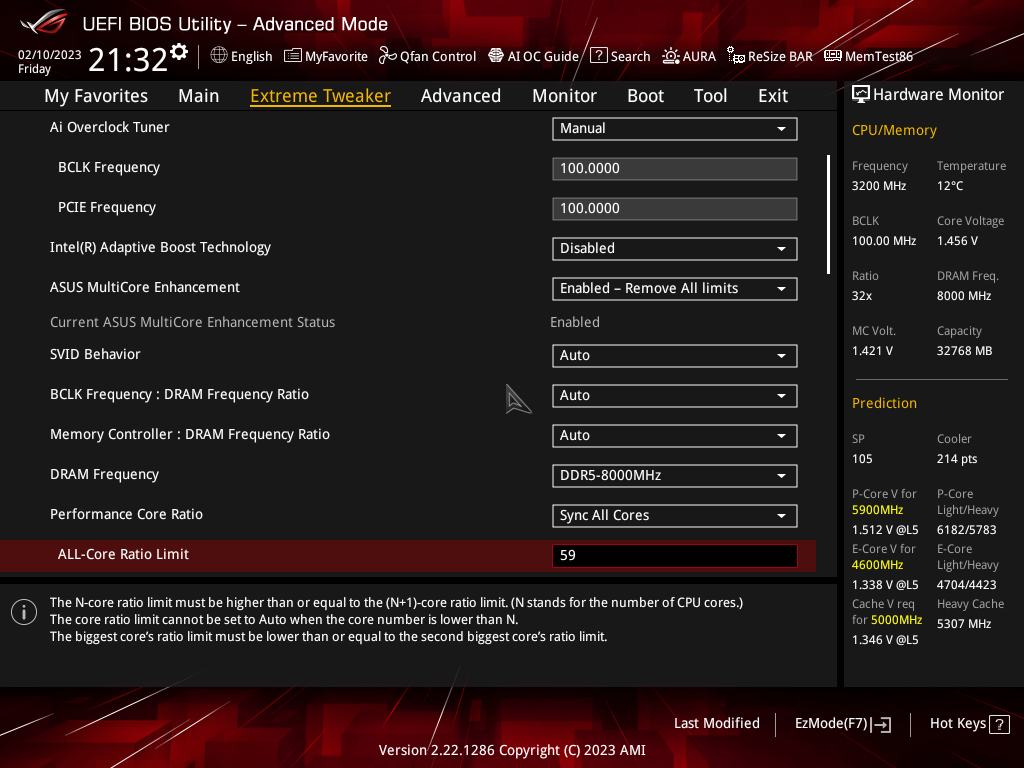Click the Cooler 214 pts value
Screen dimensions: 1024x768
click(957, 459)
